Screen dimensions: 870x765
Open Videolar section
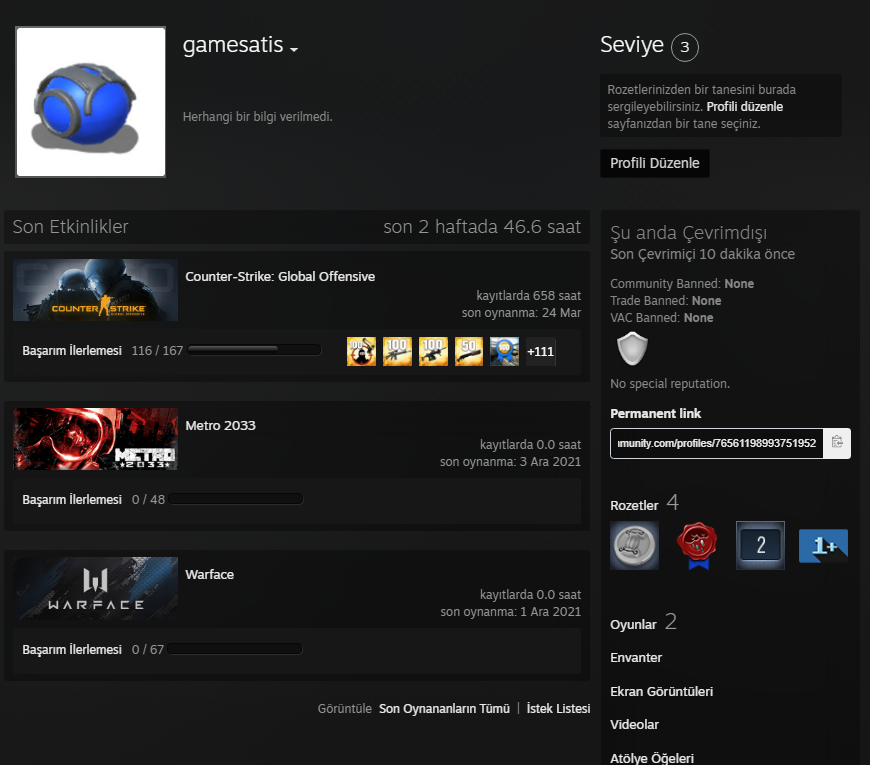pos(634,725)
